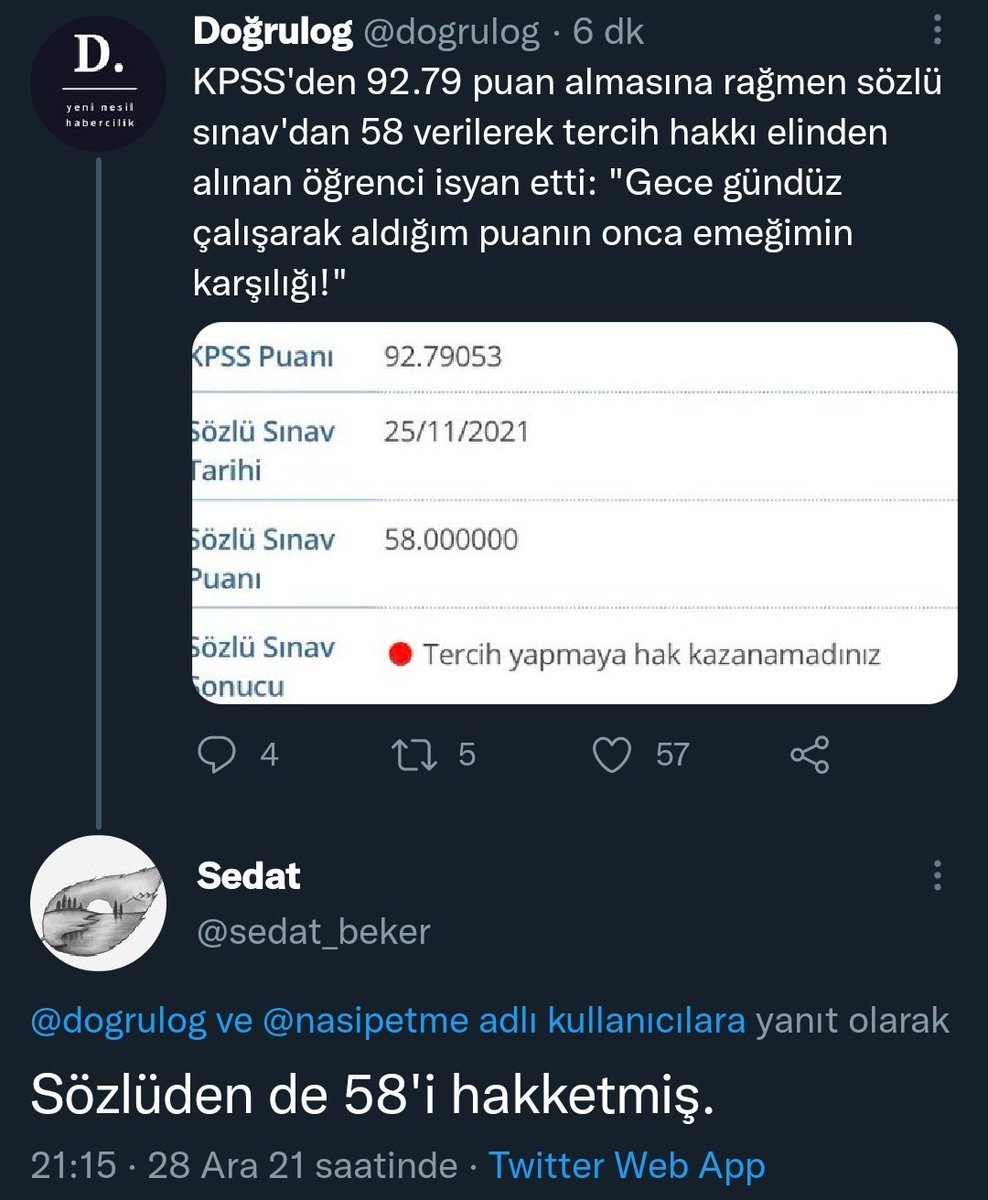This screenshot has height=1200, width=988.
Task: Open the share icon on Doğrulog's tweet
Action: click(x=809, y=753)
